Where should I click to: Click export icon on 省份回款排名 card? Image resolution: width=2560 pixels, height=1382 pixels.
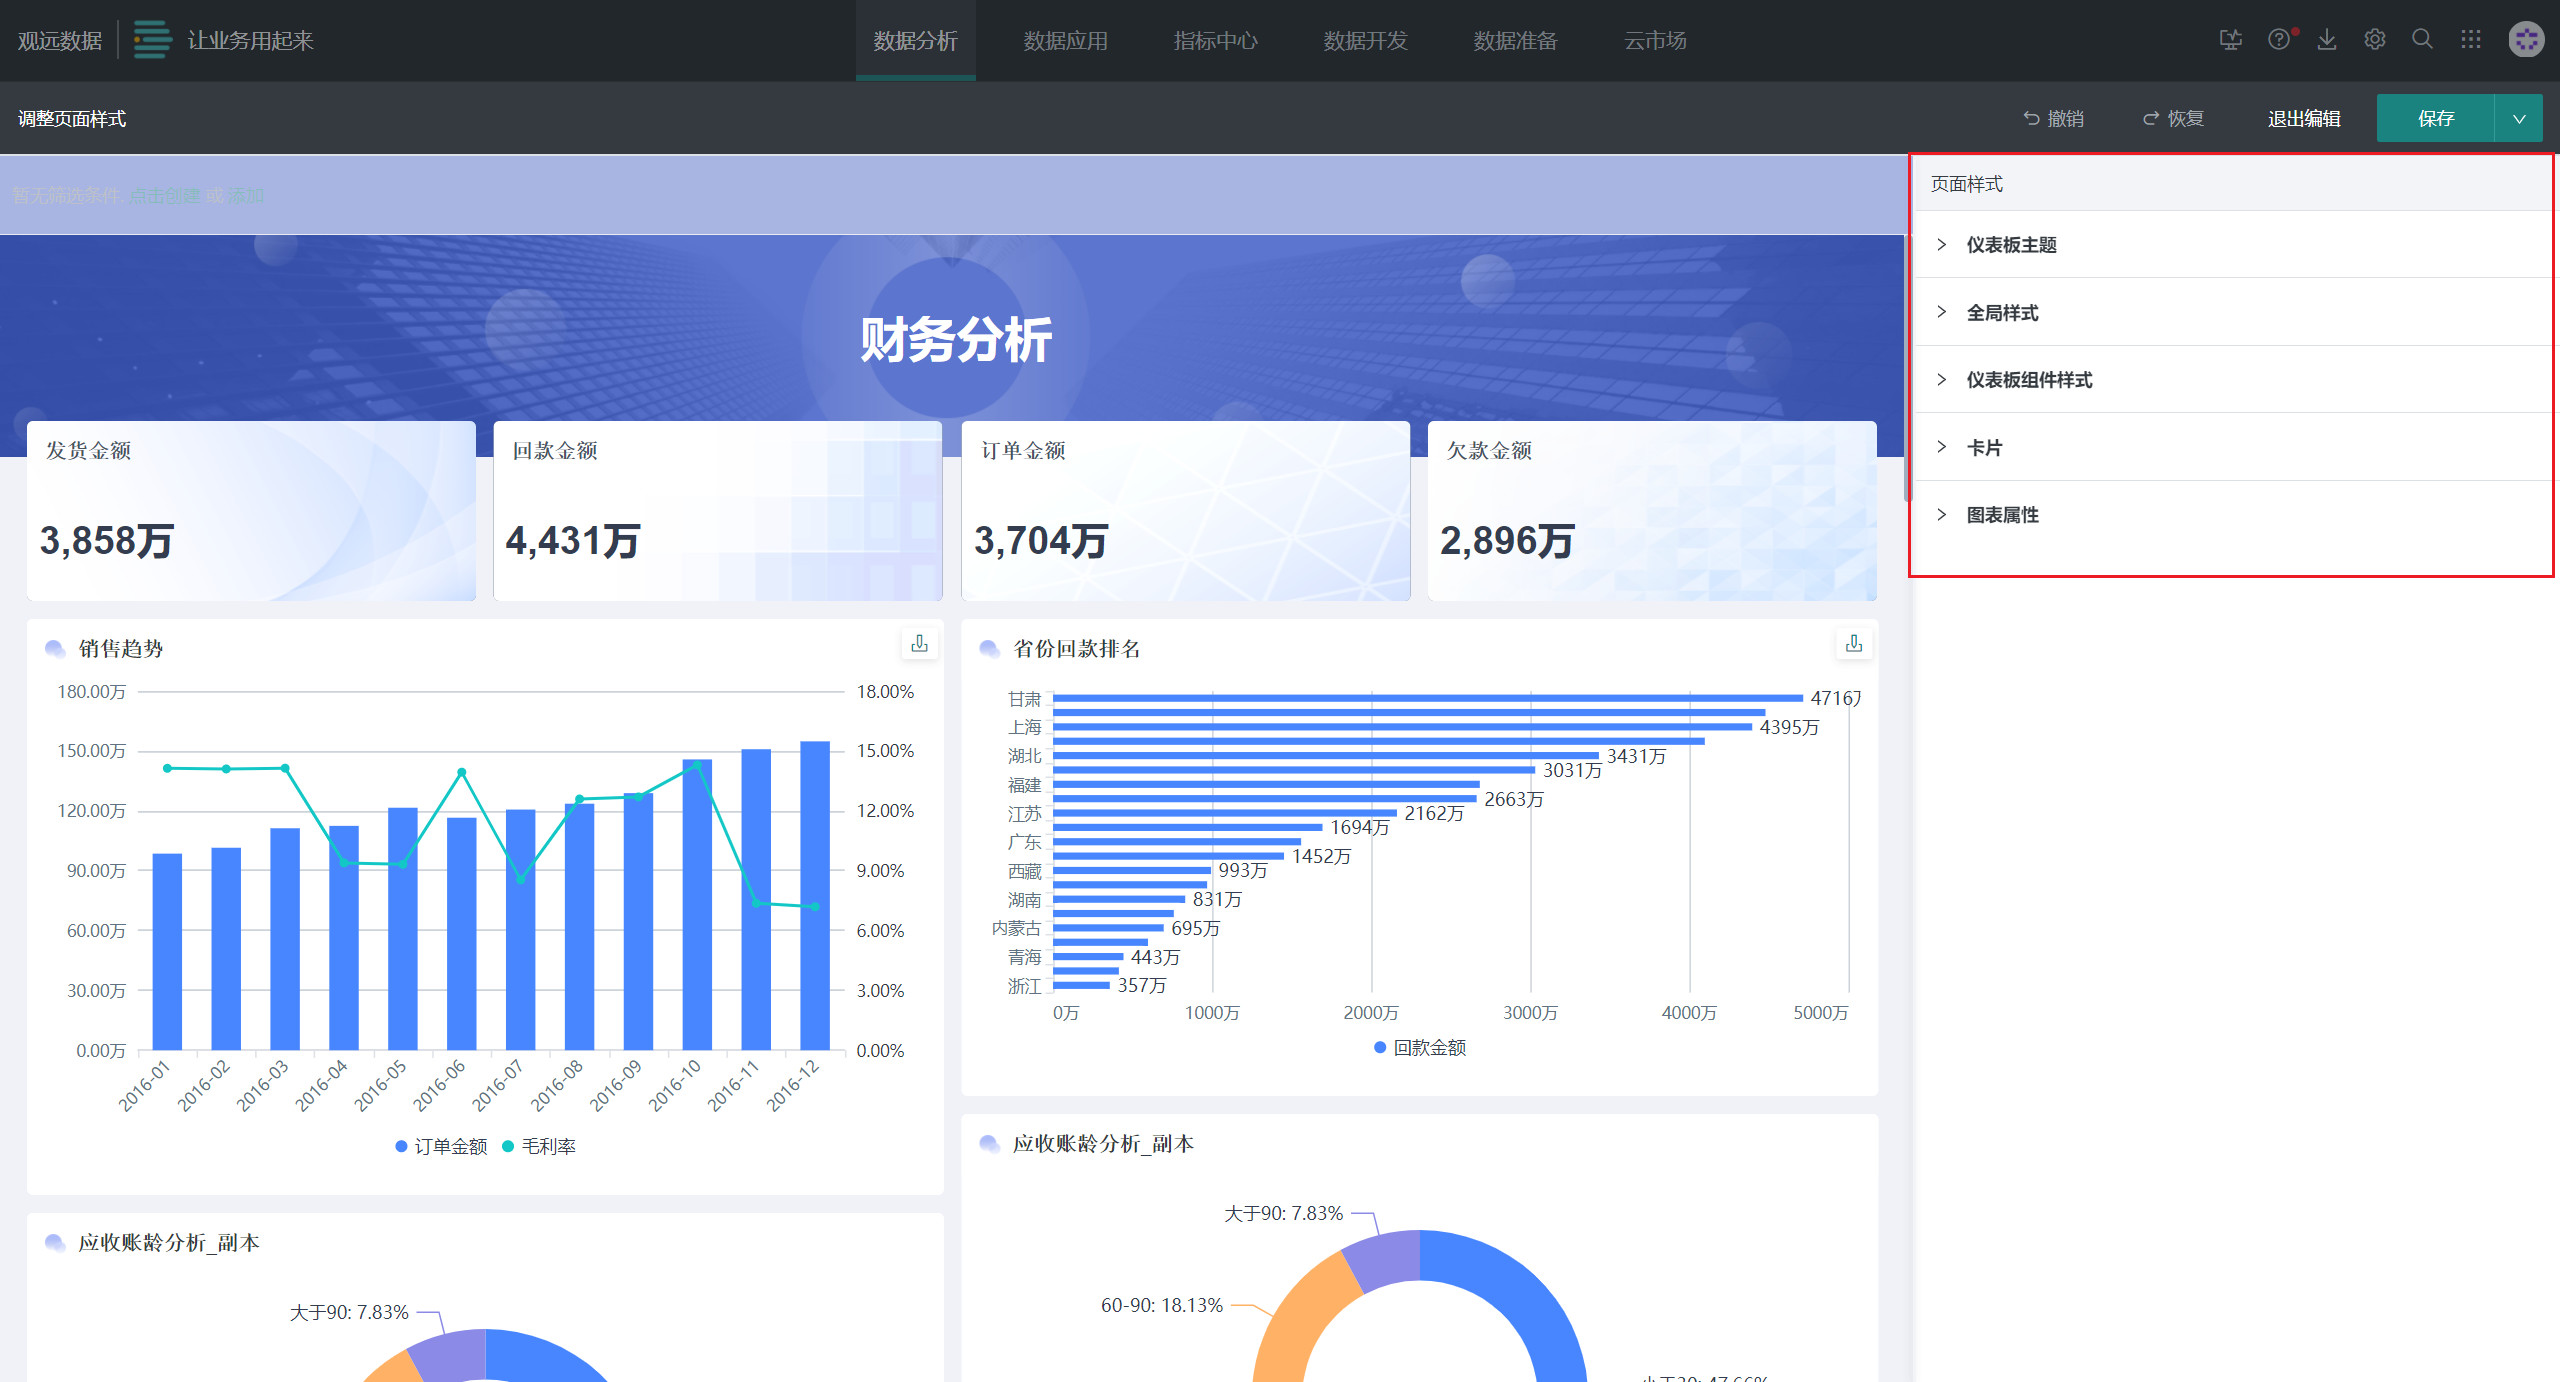coord(1853,644)
